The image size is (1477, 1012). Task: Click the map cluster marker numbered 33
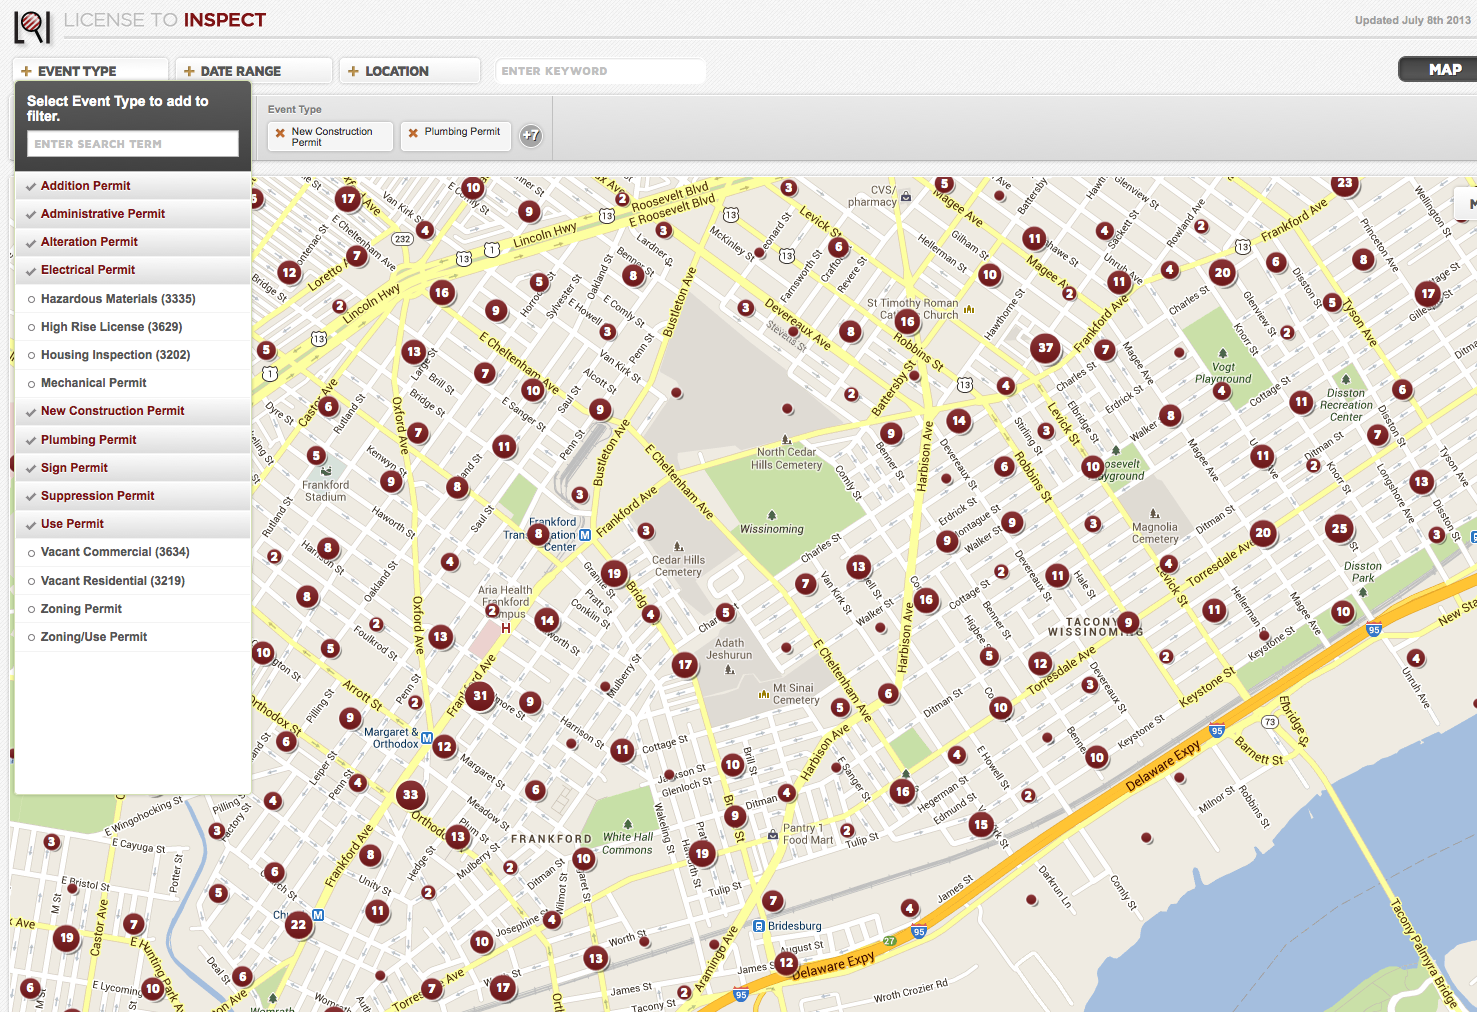[410, 796]
